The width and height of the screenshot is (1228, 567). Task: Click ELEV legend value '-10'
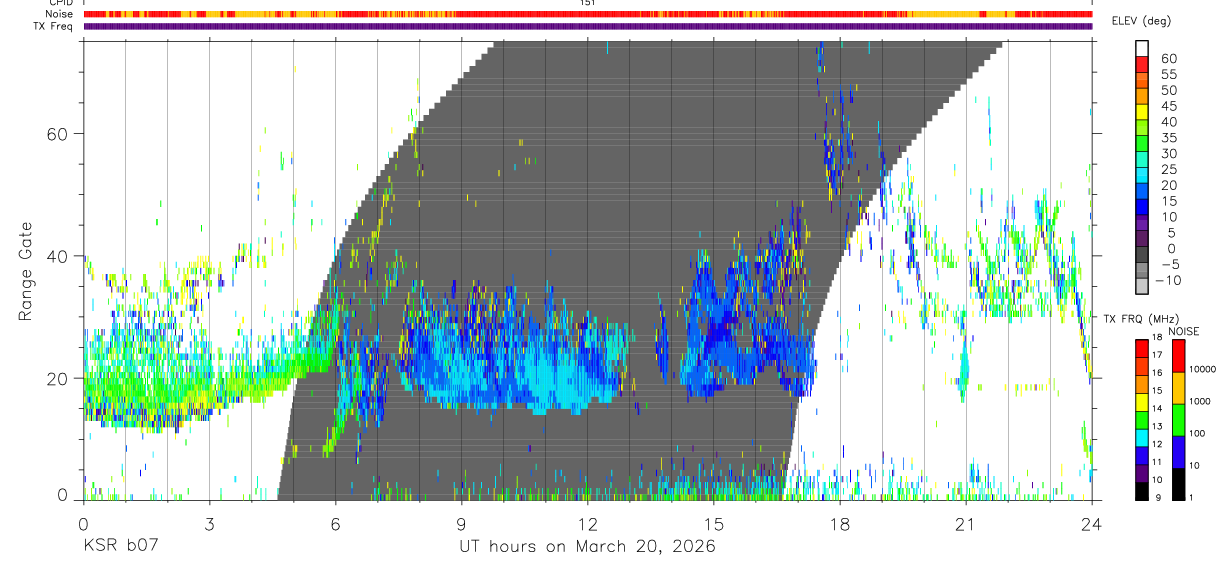[x=1169, y=280]
